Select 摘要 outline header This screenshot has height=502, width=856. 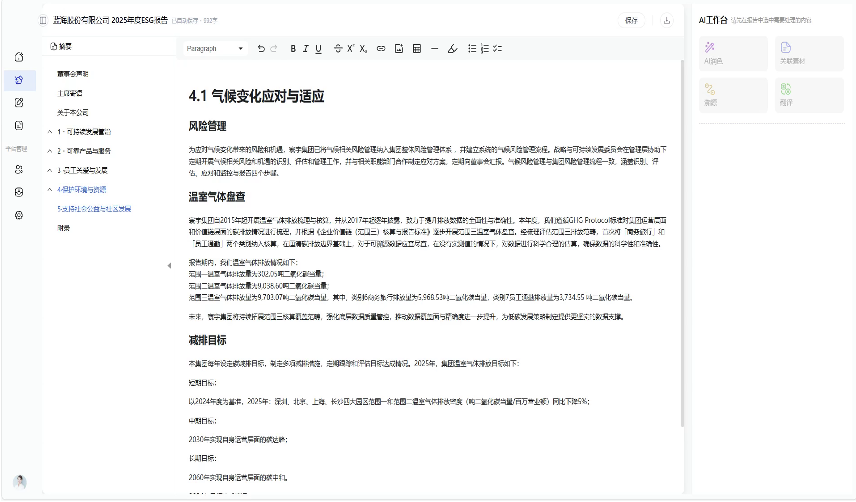pos(61,46)
